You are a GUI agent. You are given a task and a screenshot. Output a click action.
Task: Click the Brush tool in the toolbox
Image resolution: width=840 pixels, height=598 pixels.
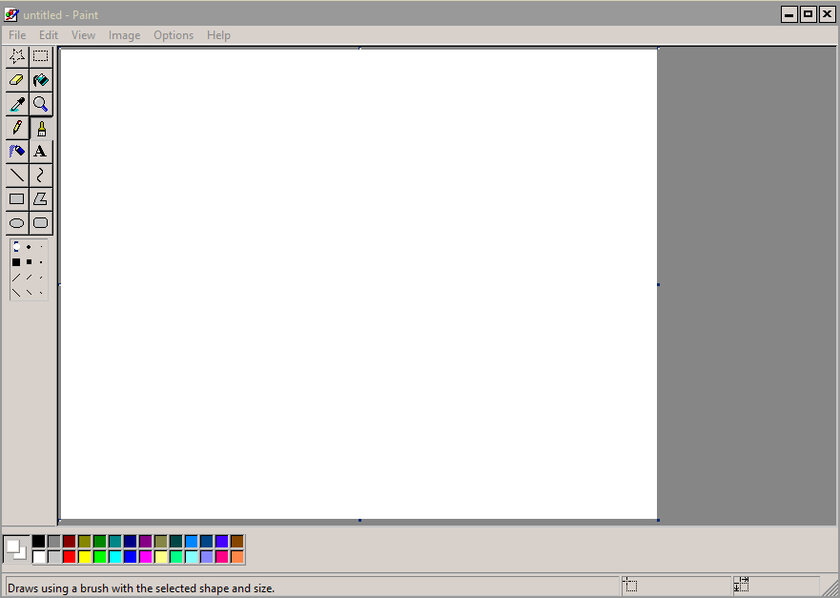tap(41, 128)
